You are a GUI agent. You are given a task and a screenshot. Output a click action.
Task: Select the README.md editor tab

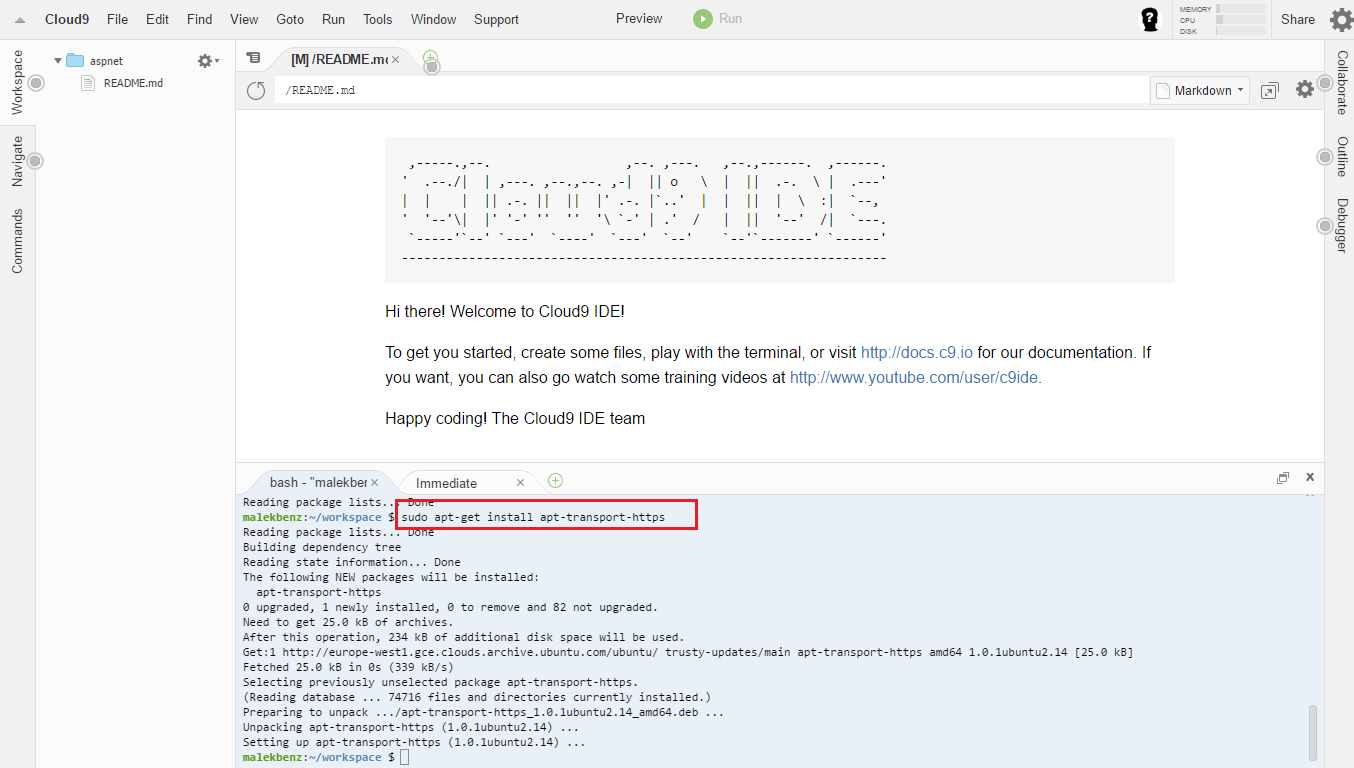click(x=339, y=60)
